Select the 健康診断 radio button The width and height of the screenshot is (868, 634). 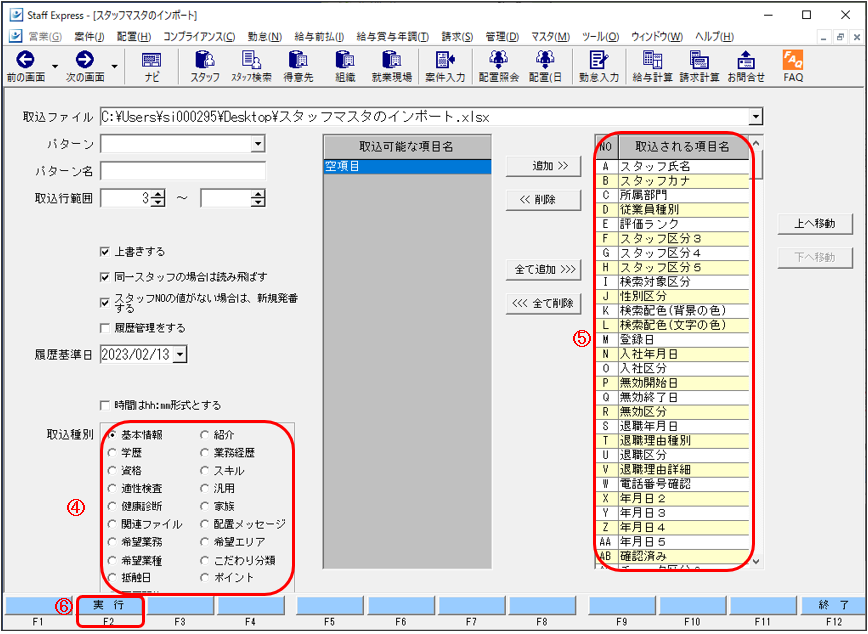(x=112, y=507)
